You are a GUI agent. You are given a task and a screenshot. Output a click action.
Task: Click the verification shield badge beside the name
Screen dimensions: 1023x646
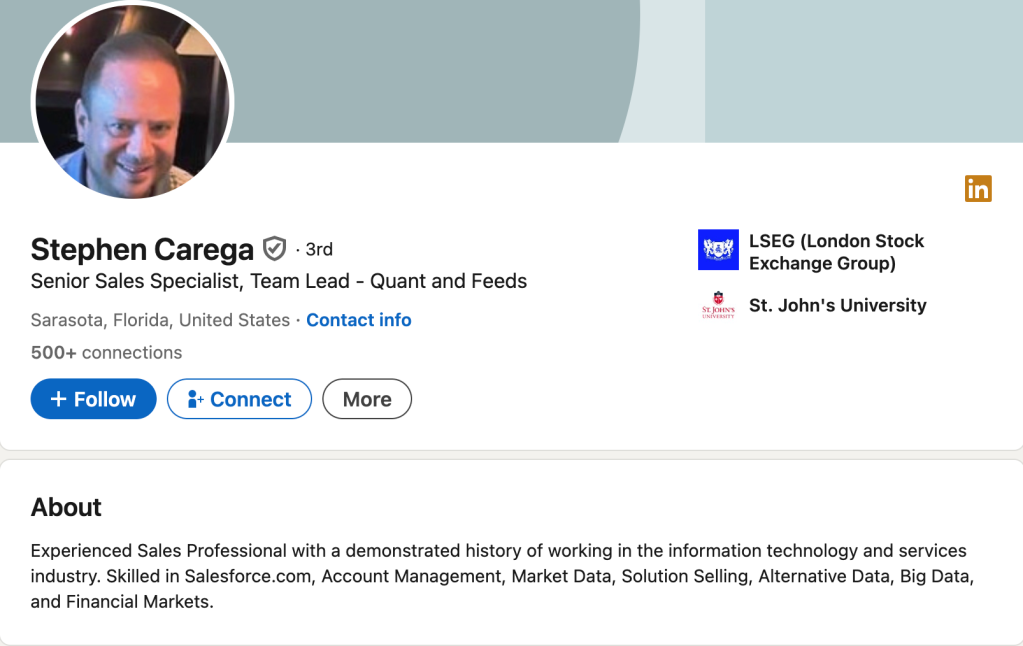(274, 249)
